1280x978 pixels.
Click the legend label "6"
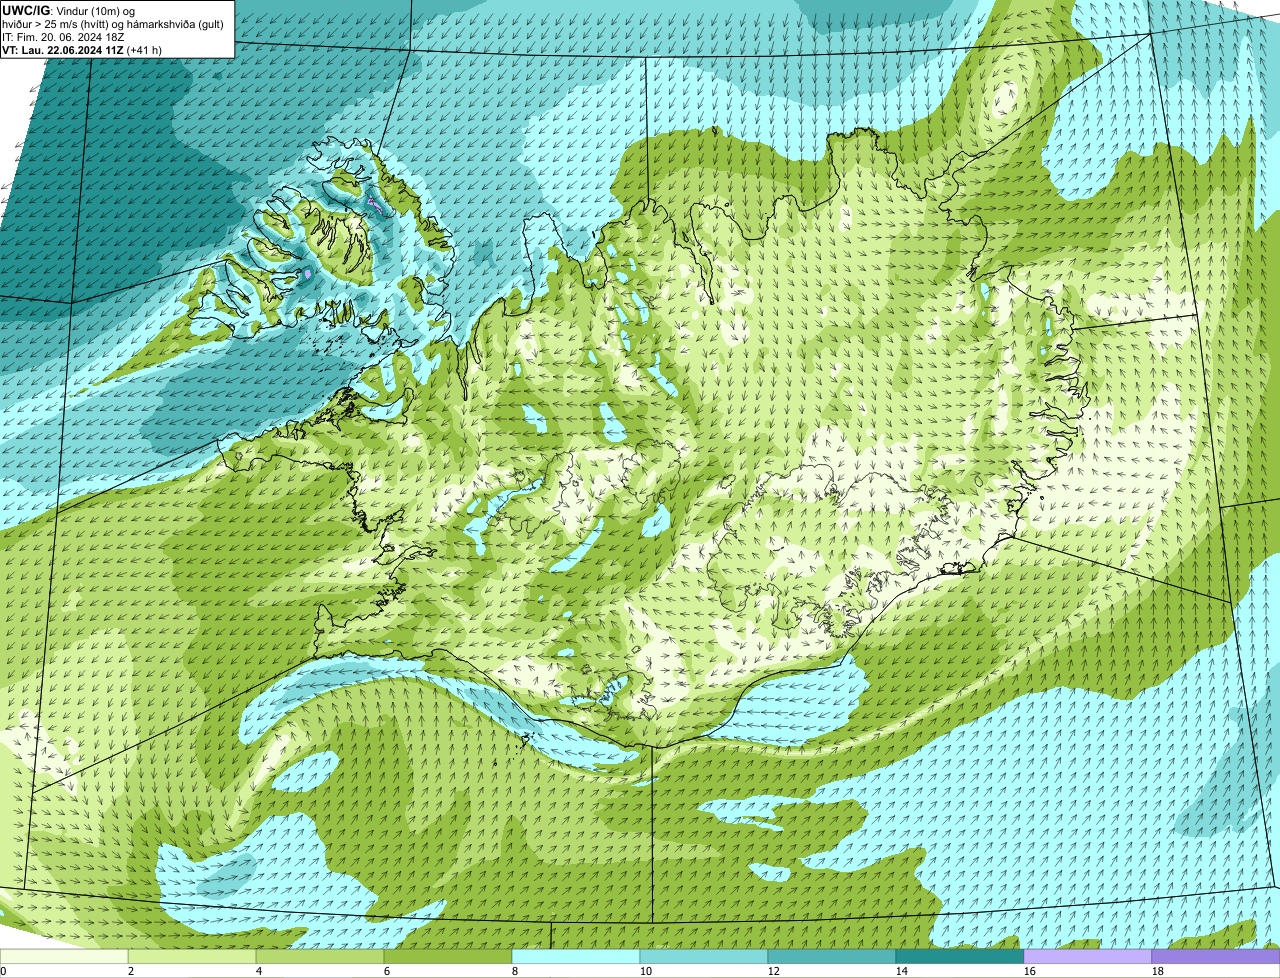(387, 971)
